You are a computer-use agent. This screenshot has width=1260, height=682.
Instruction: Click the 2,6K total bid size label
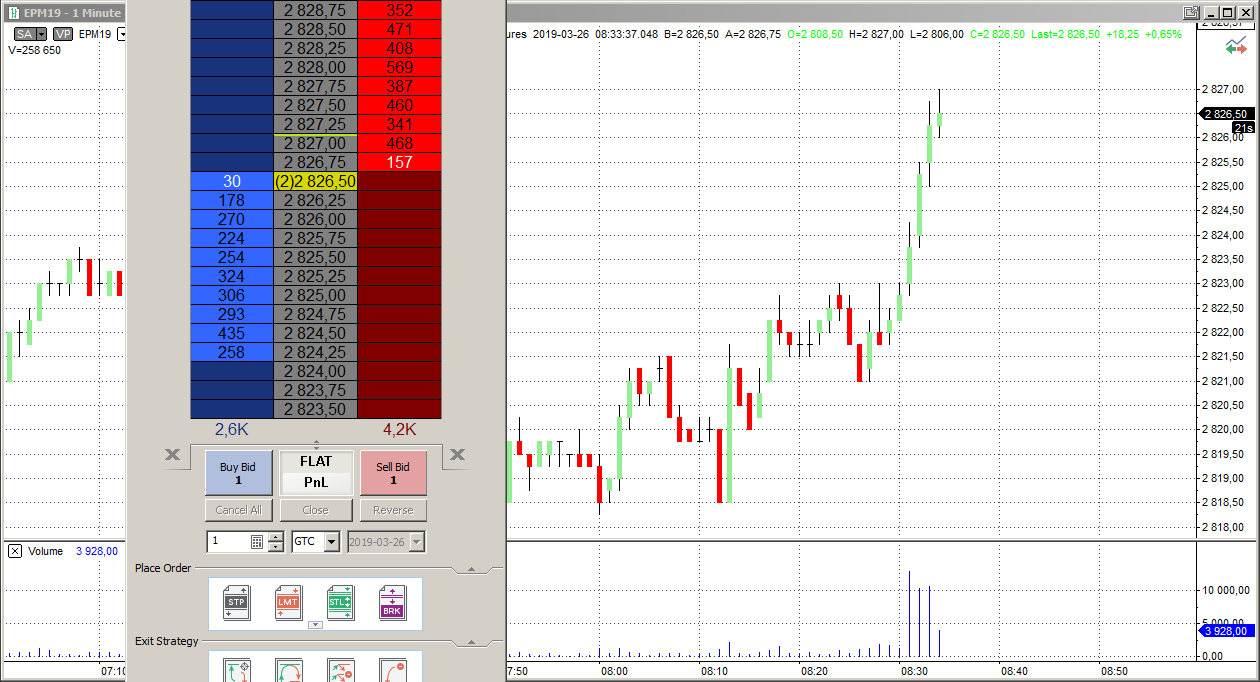[232, 429]
